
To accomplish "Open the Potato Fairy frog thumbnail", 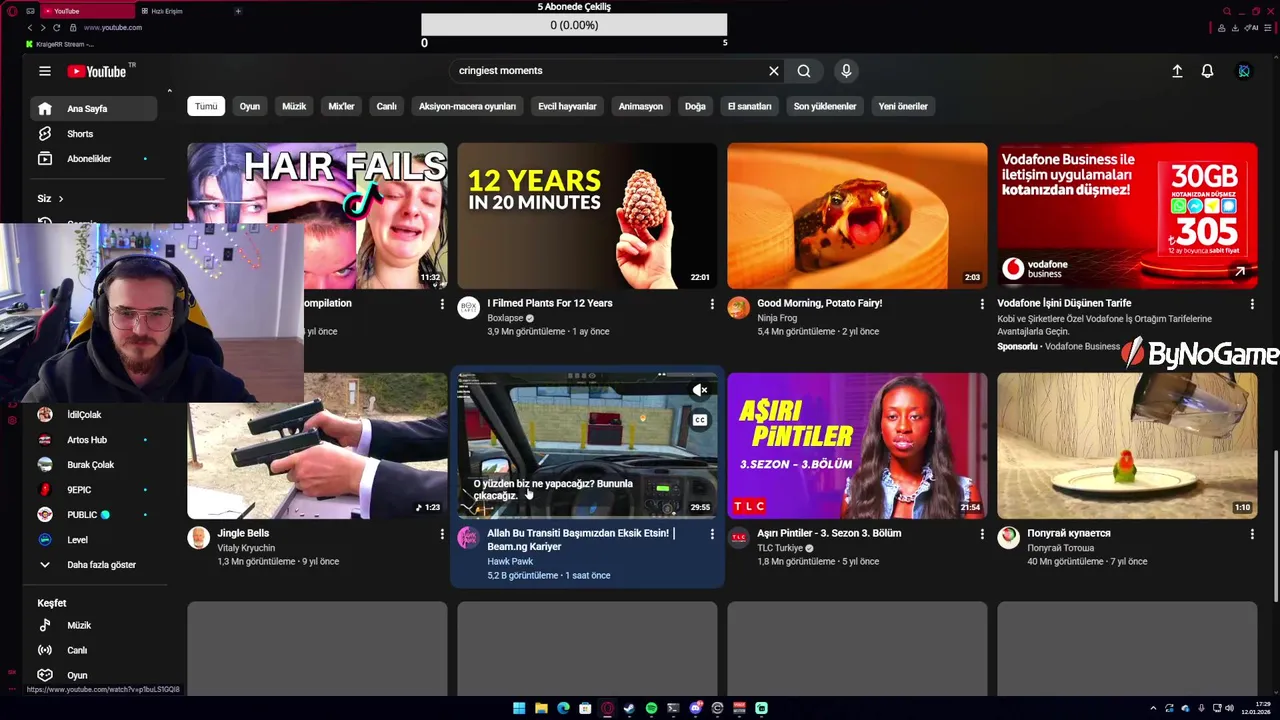I will (x=857, y=216).
